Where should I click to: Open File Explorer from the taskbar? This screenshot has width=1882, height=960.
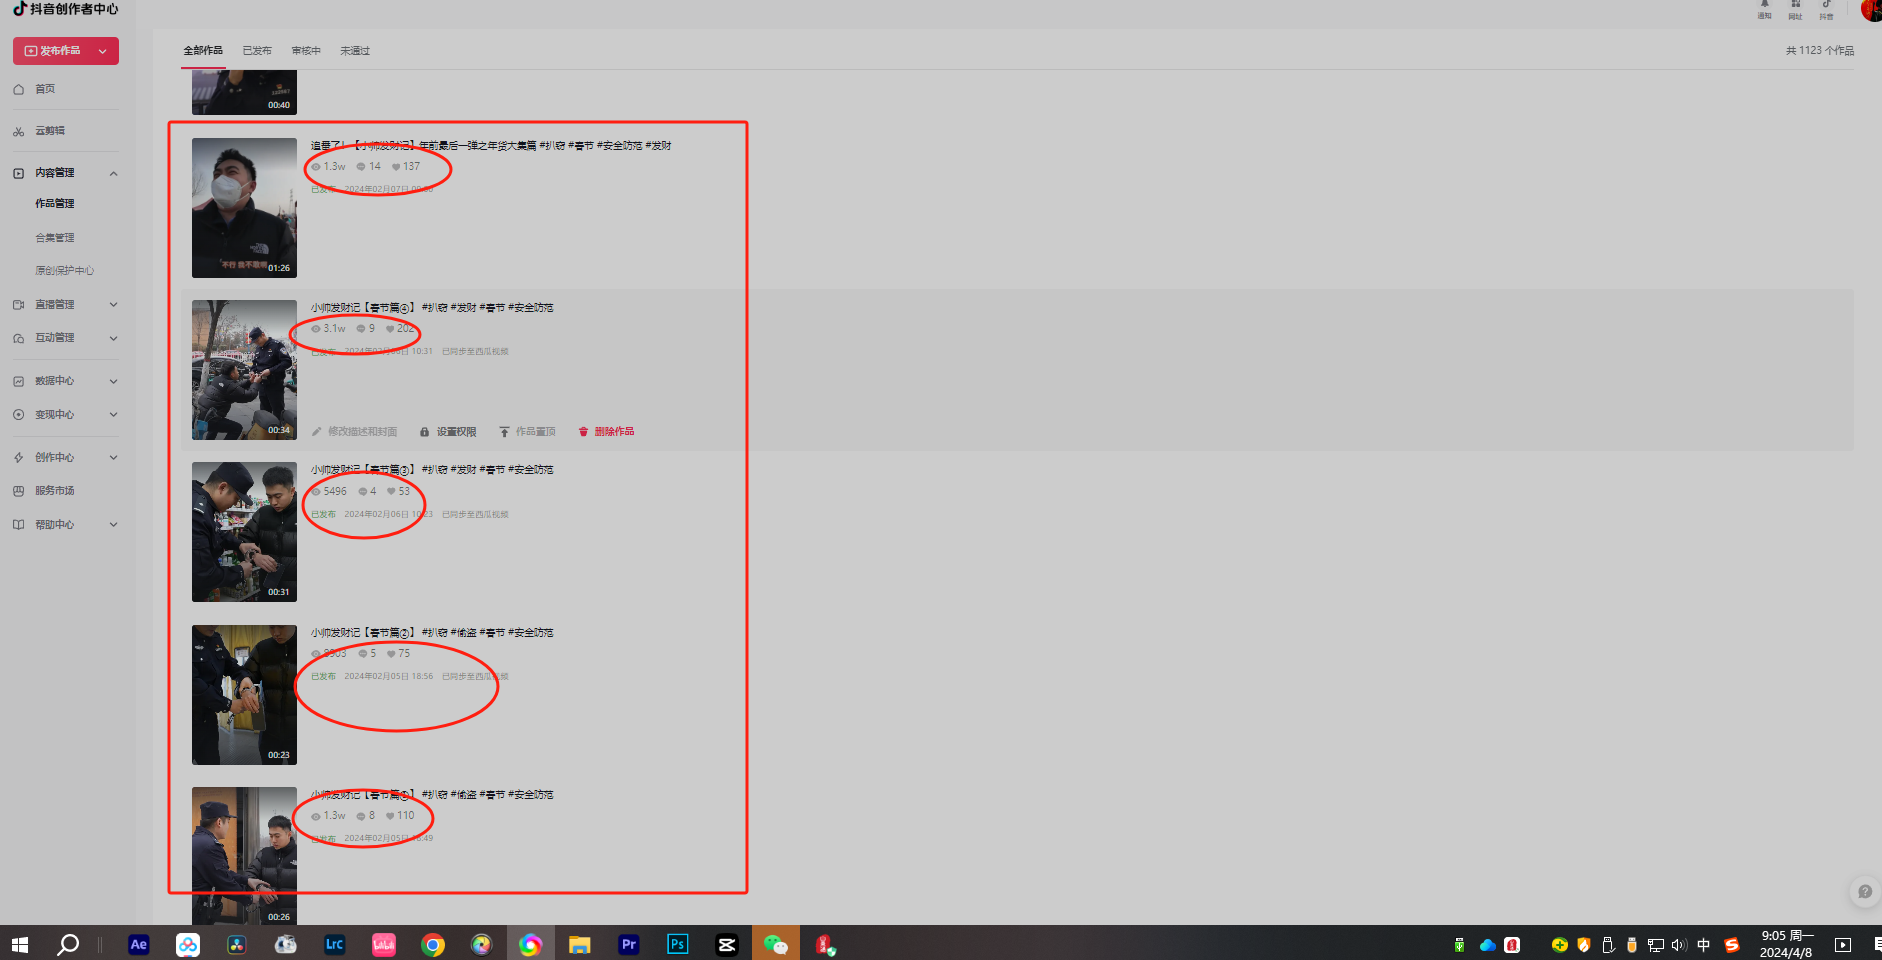click(580, 944)
